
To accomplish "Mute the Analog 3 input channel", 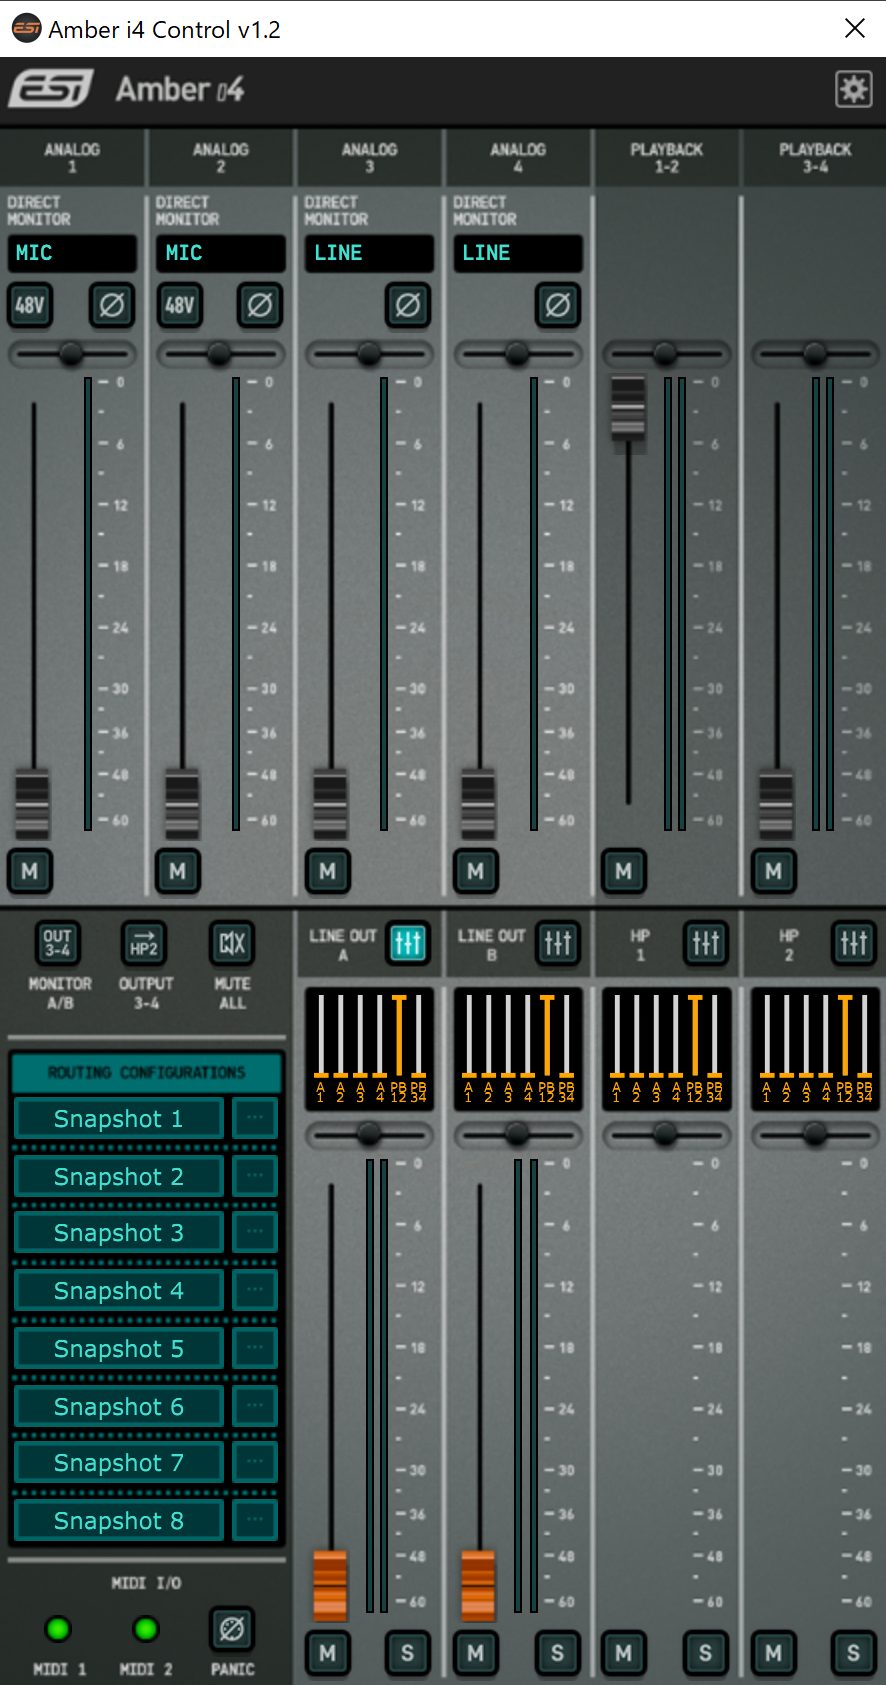I will coord(327,871).
